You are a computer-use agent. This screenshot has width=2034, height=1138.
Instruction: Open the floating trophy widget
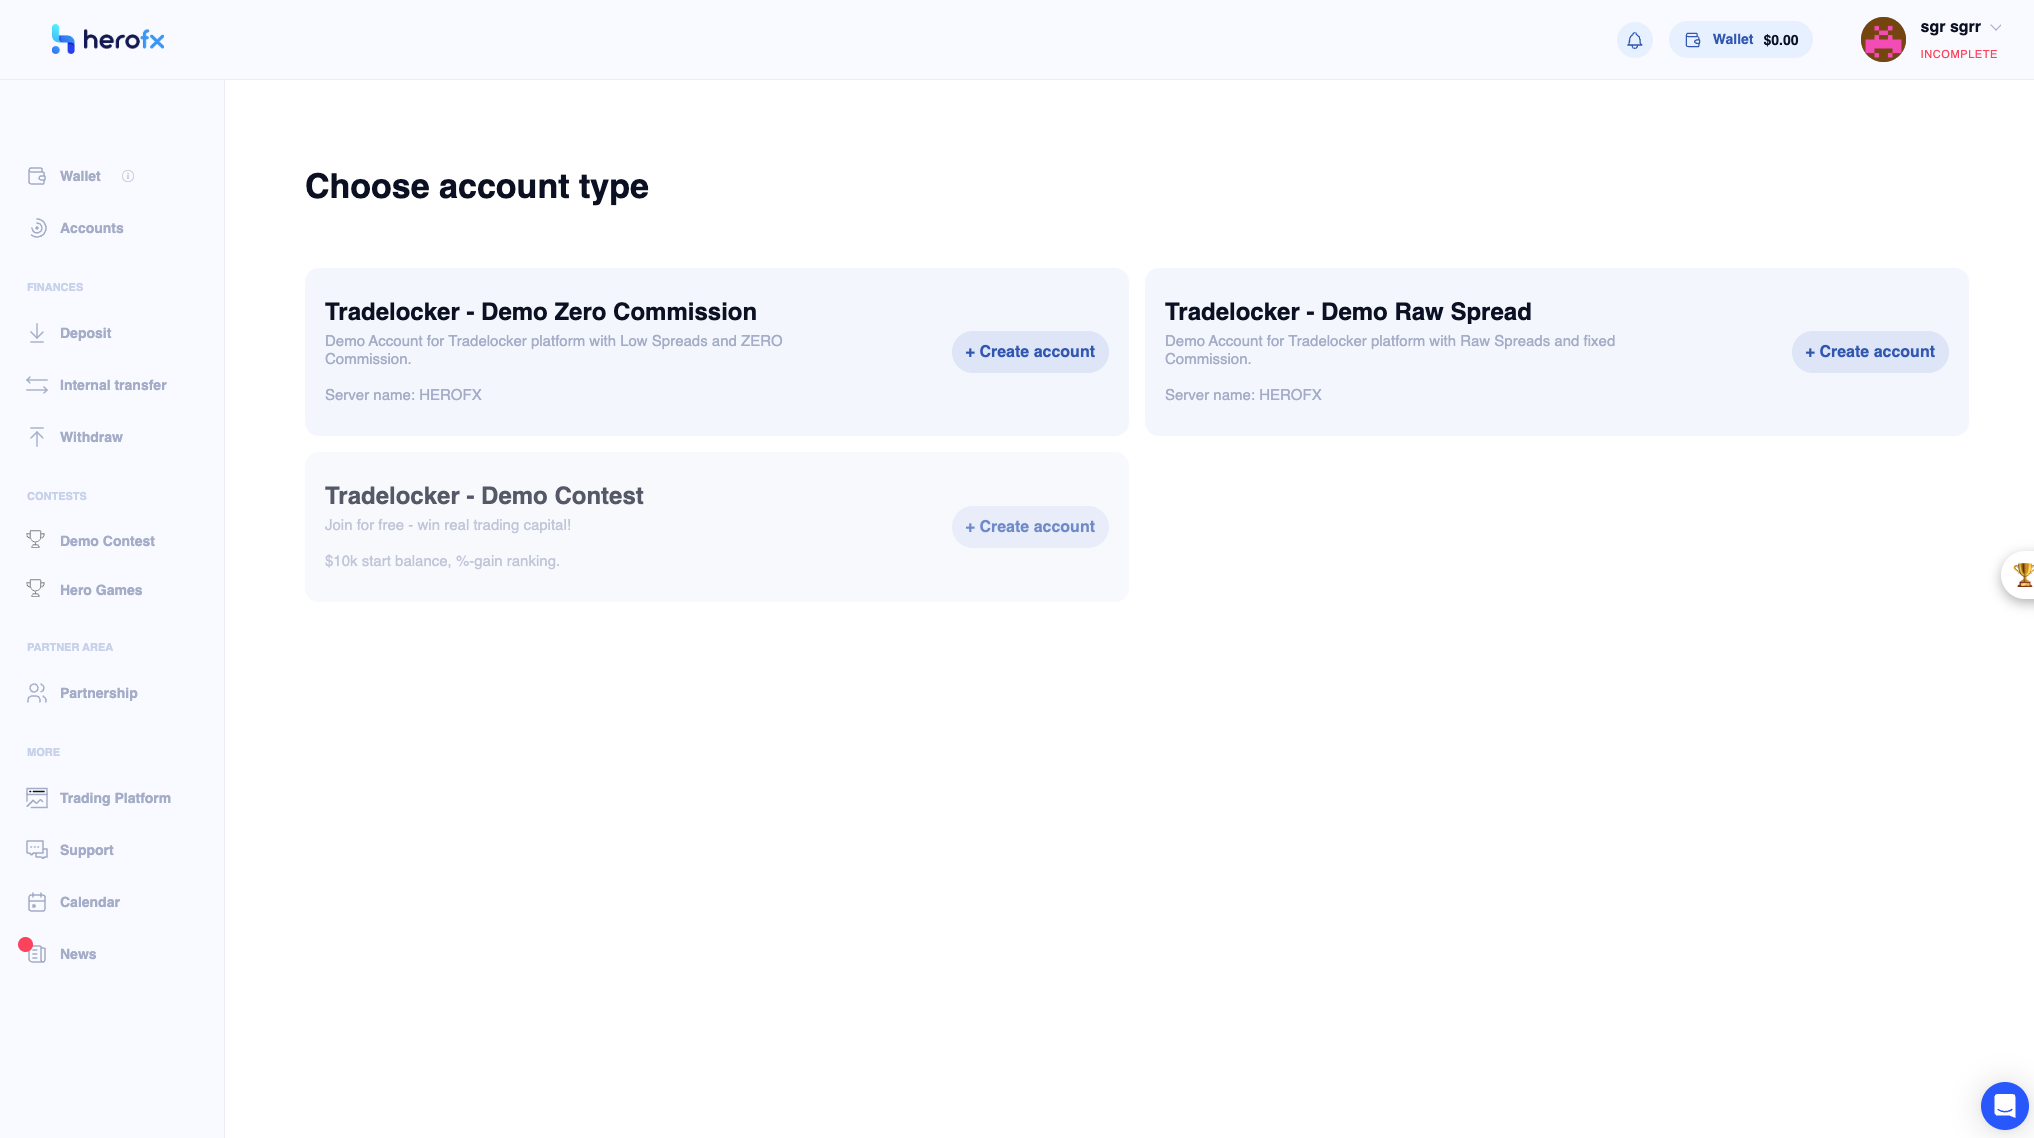(x=2020, y=575)
